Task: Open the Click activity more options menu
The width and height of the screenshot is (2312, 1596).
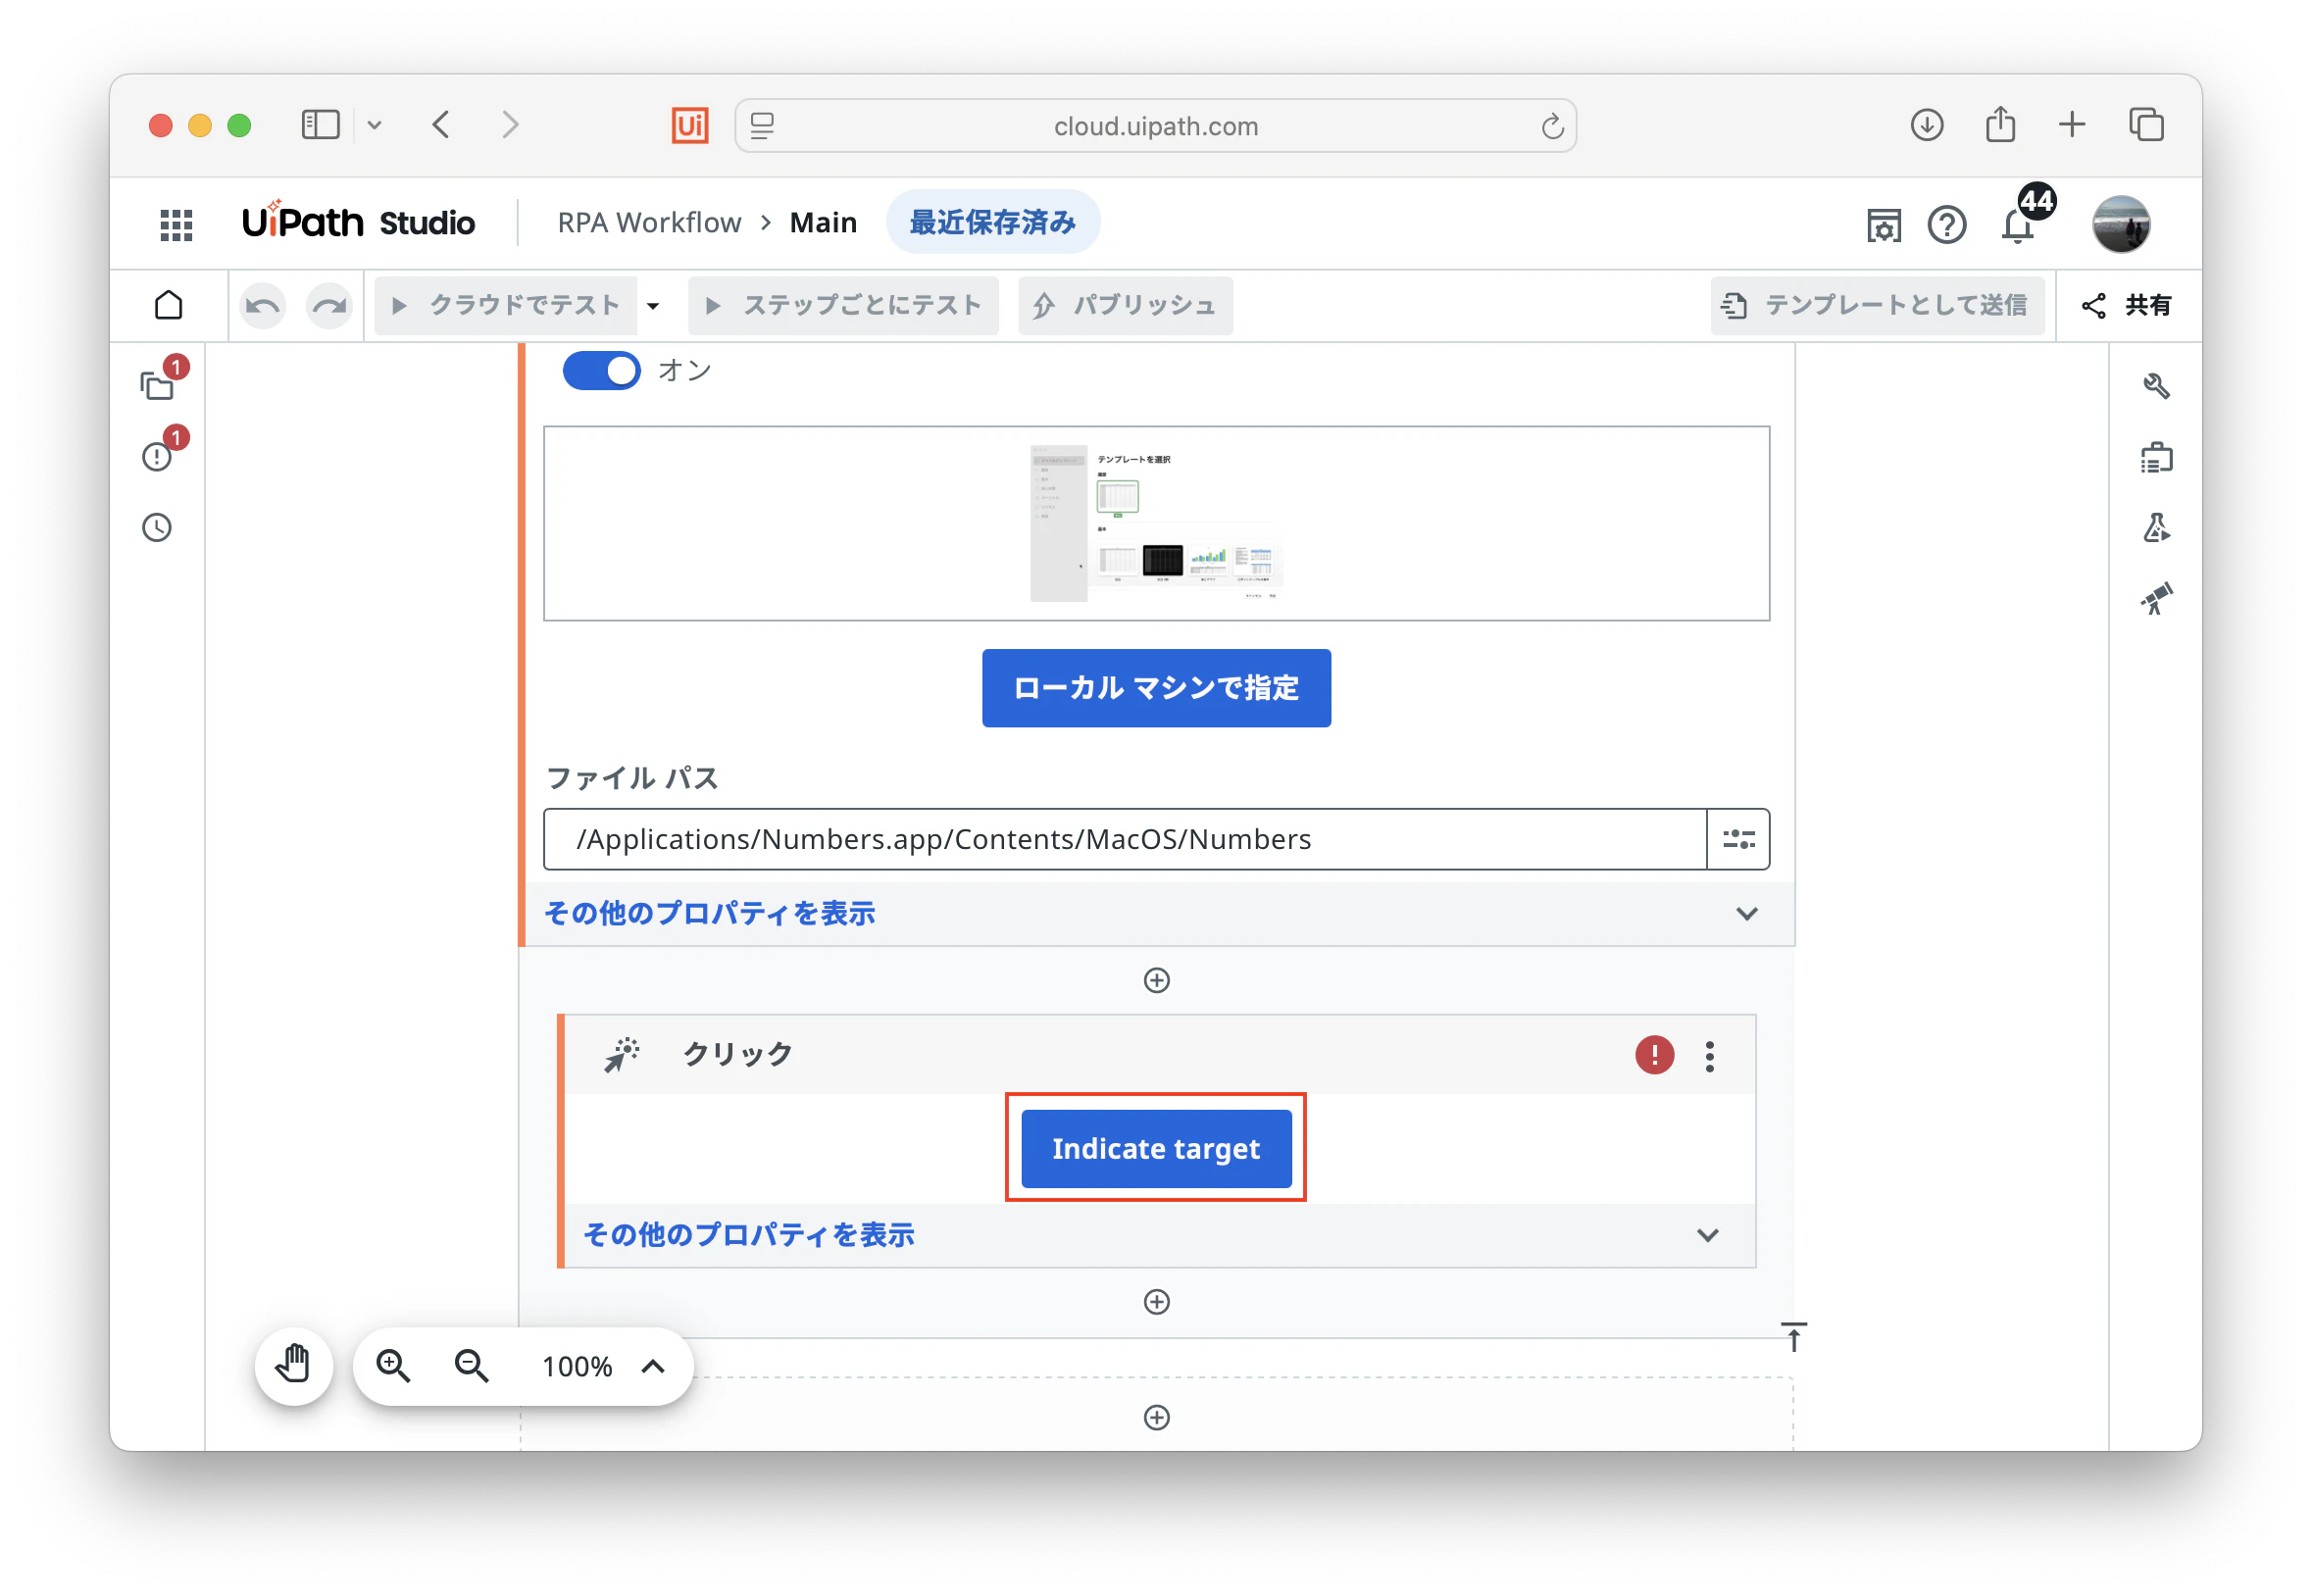Action: 1709,1055
